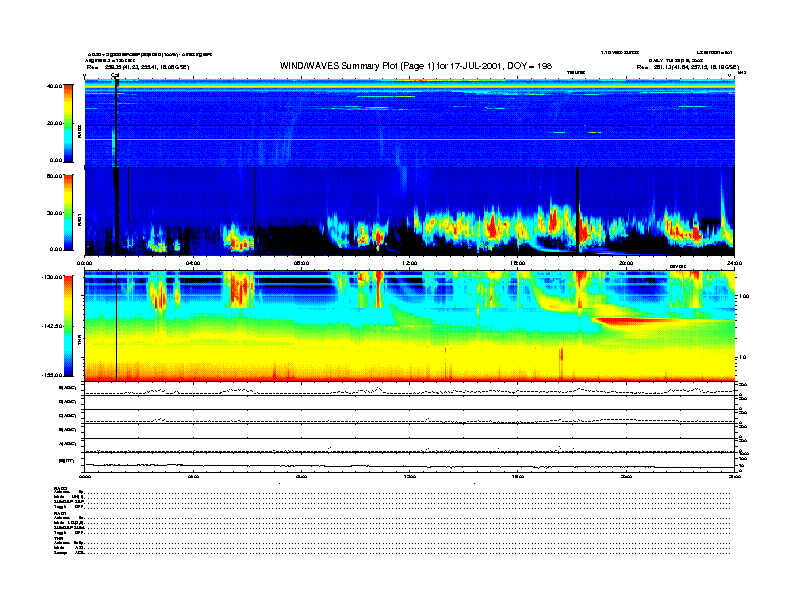Click the 10 label right of TNR panel
792x612 pixels.
pos(743,357)
